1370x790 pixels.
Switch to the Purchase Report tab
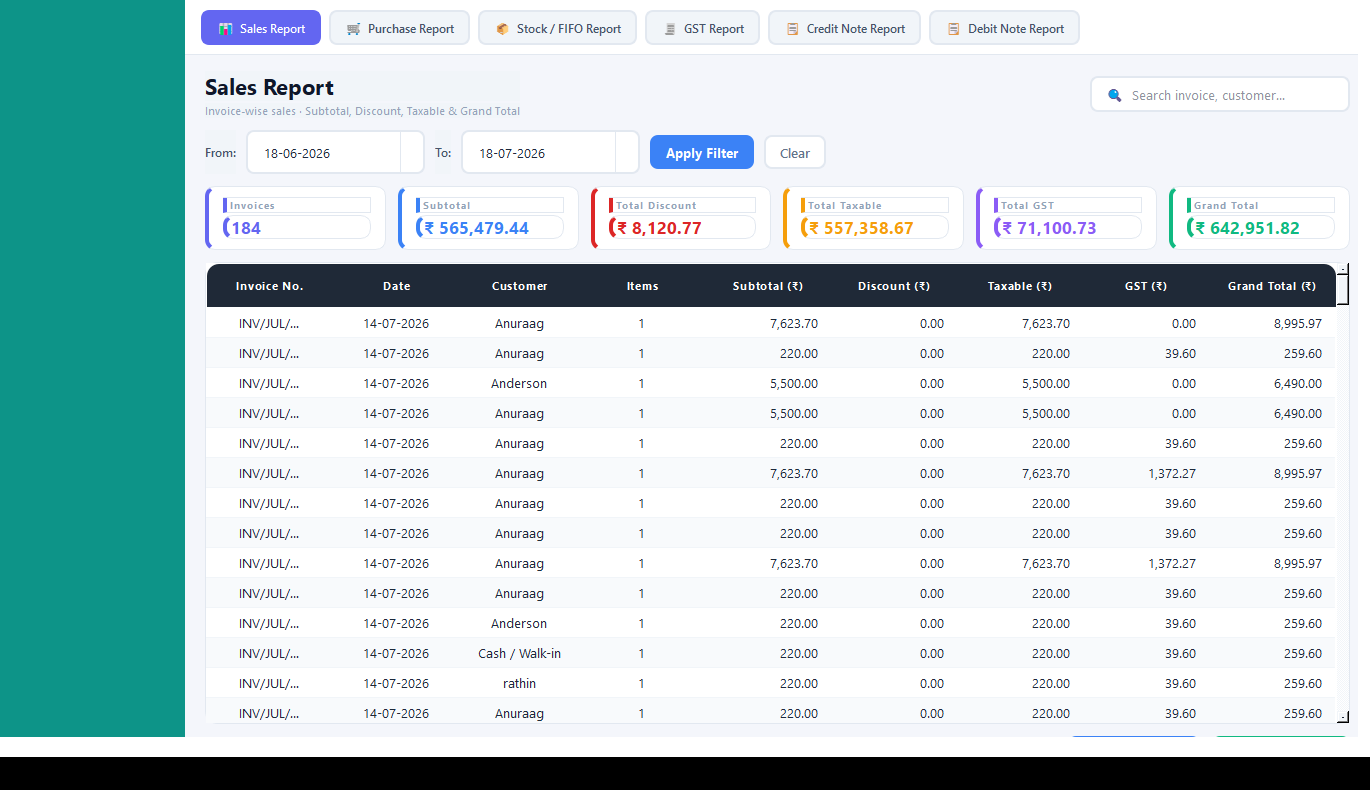pyautogui.click(x=400, y=28)
